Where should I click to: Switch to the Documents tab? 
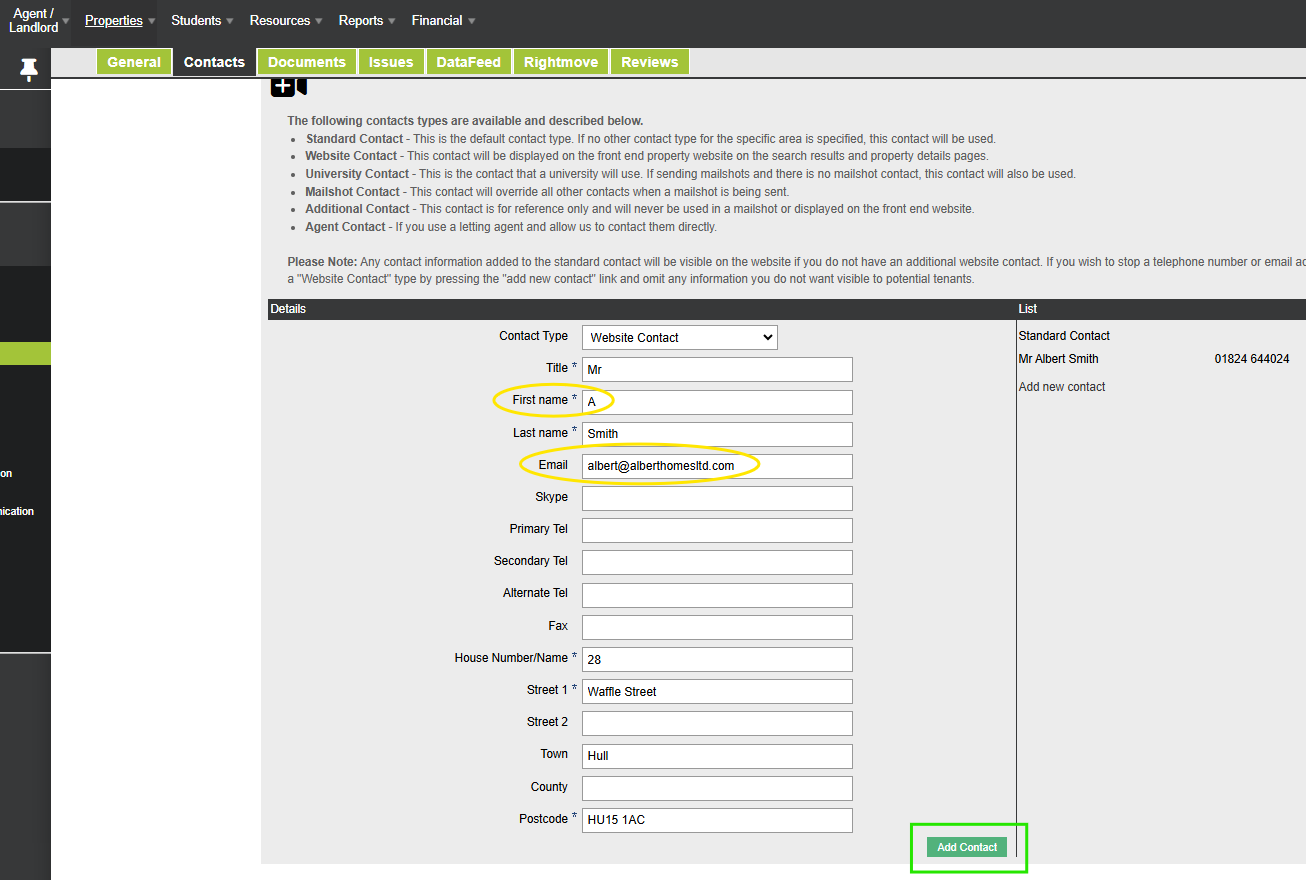click(306, 62)
